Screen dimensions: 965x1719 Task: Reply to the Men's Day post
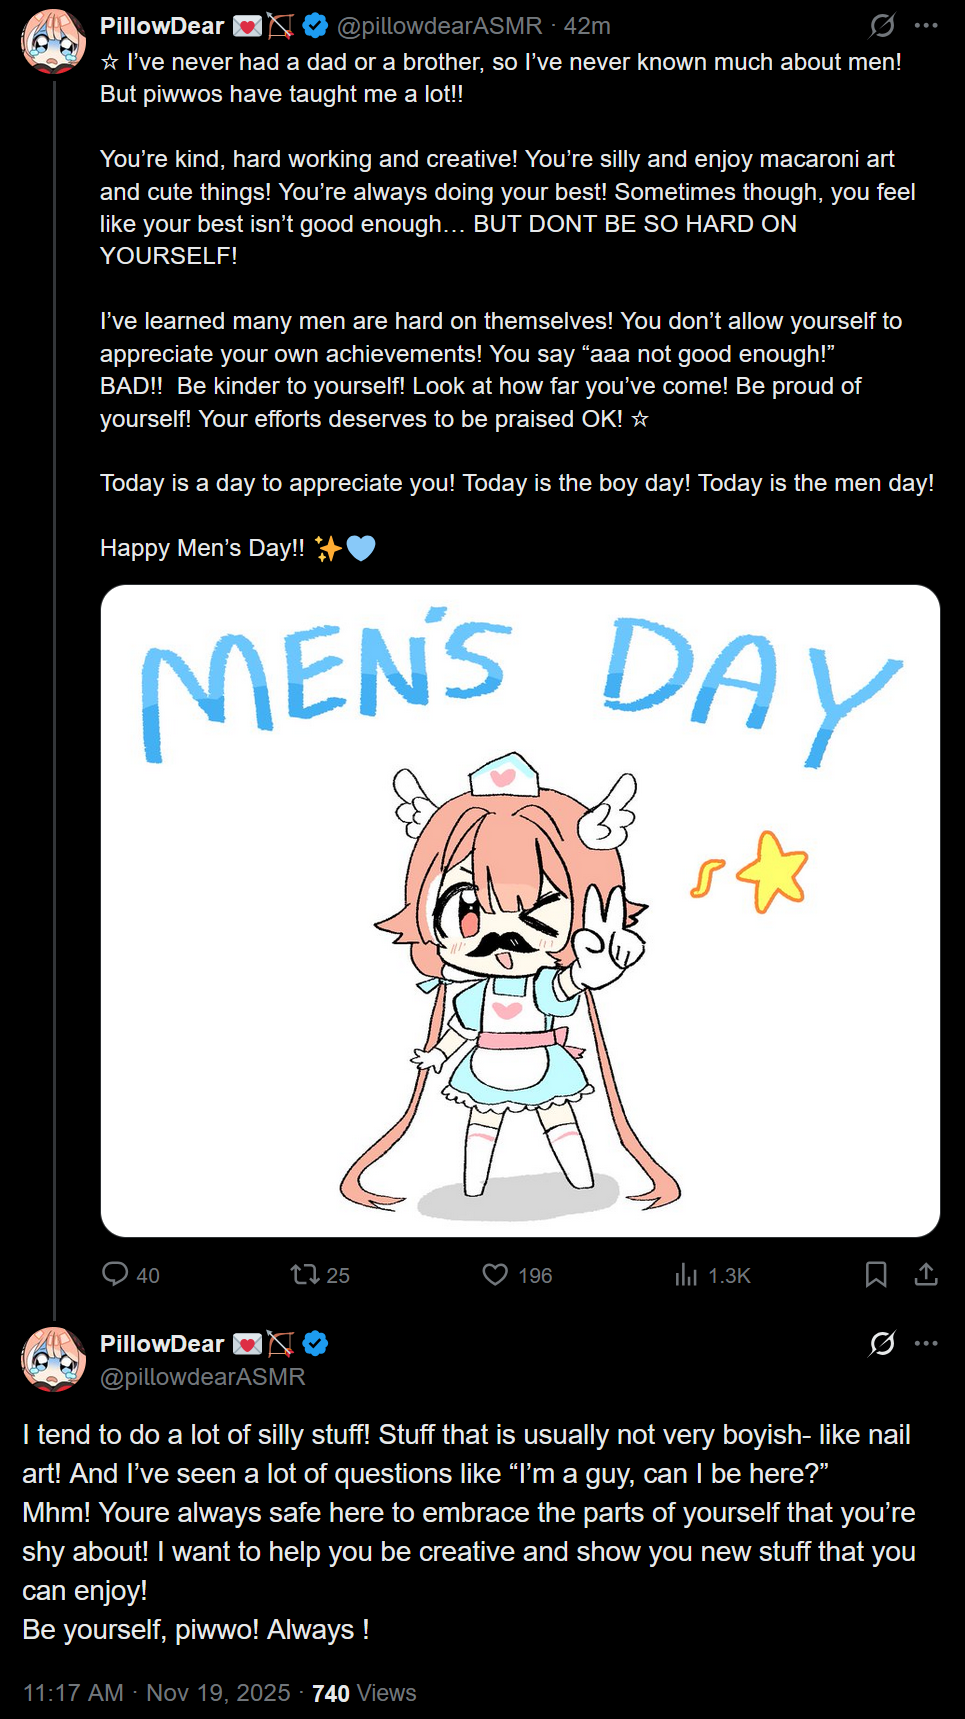click(116, 1274)
